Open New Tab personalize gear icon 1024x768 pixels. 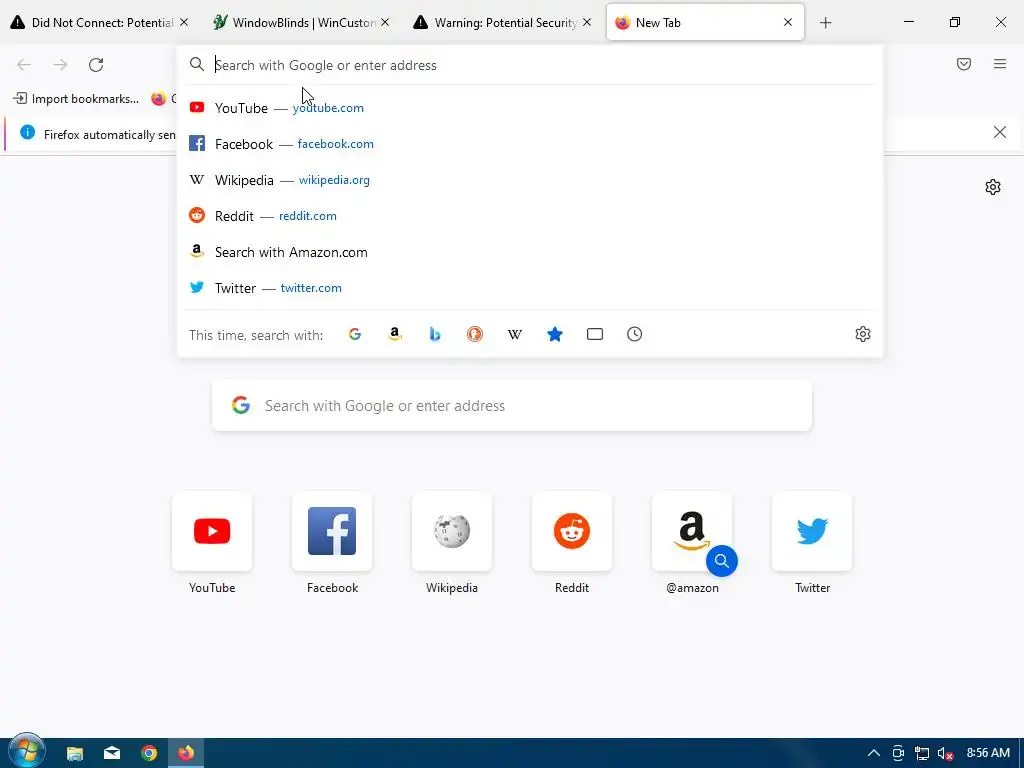(993, 187)
